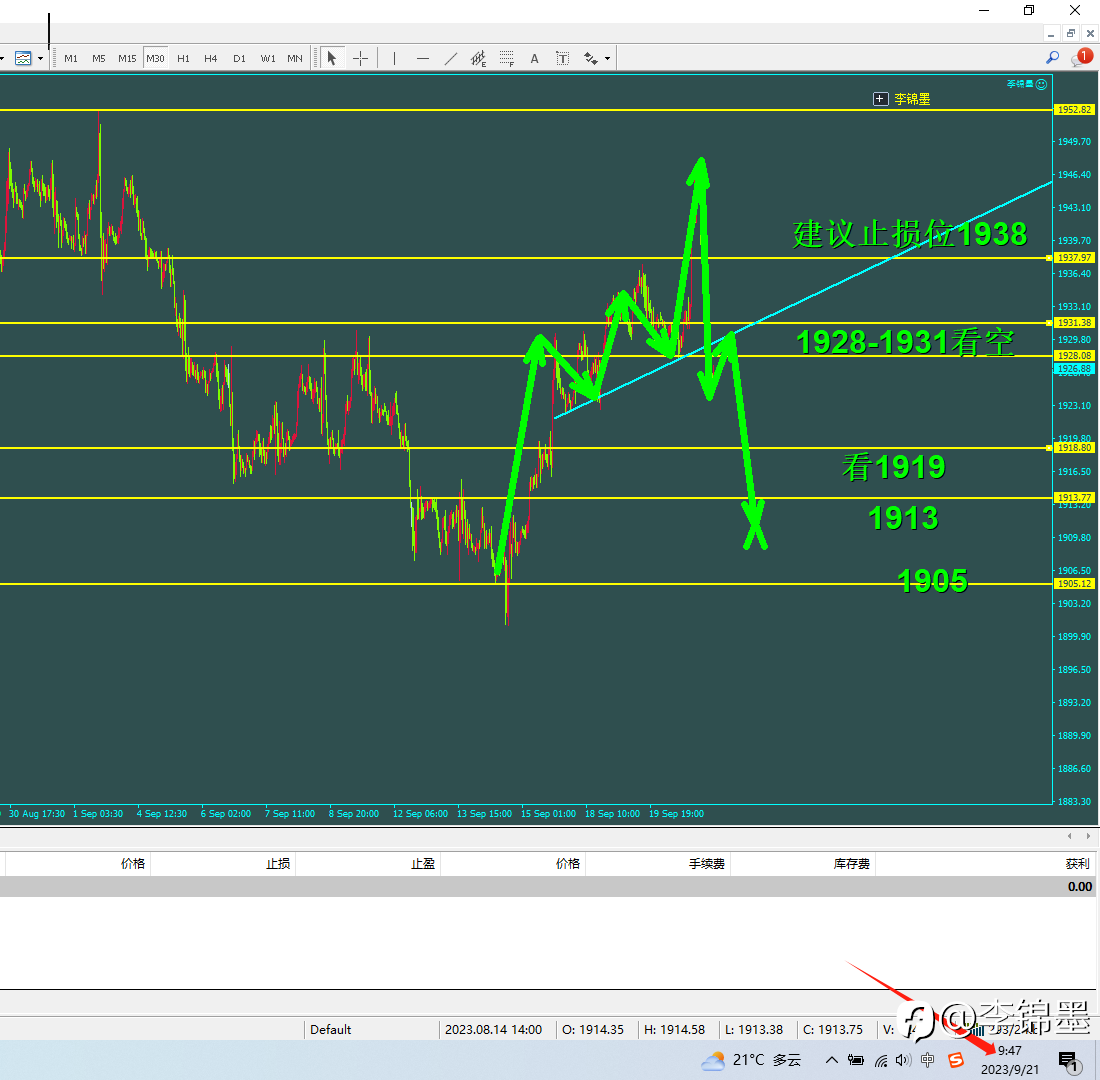Click the cyan 1926.88 current price label

1074,368
